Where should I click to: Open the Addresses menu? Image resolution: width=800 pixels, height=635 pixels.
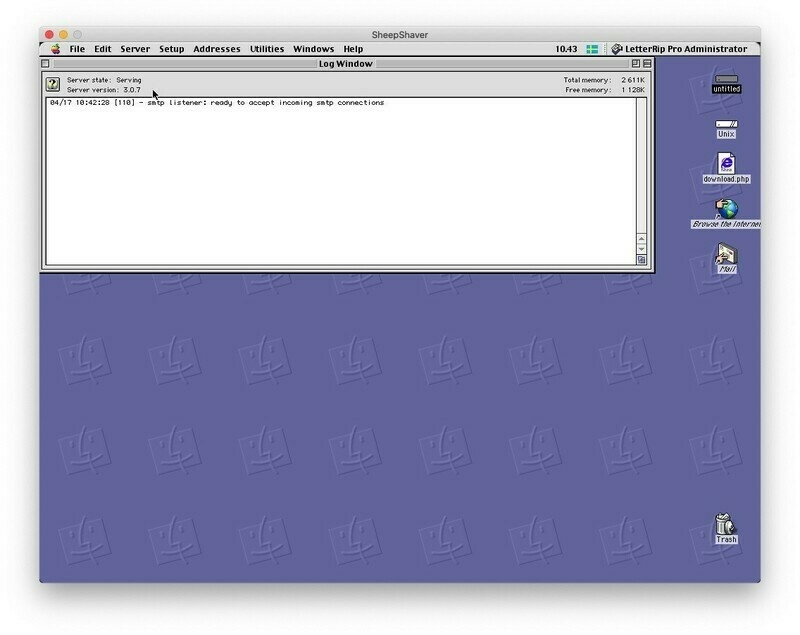point(217,49)
